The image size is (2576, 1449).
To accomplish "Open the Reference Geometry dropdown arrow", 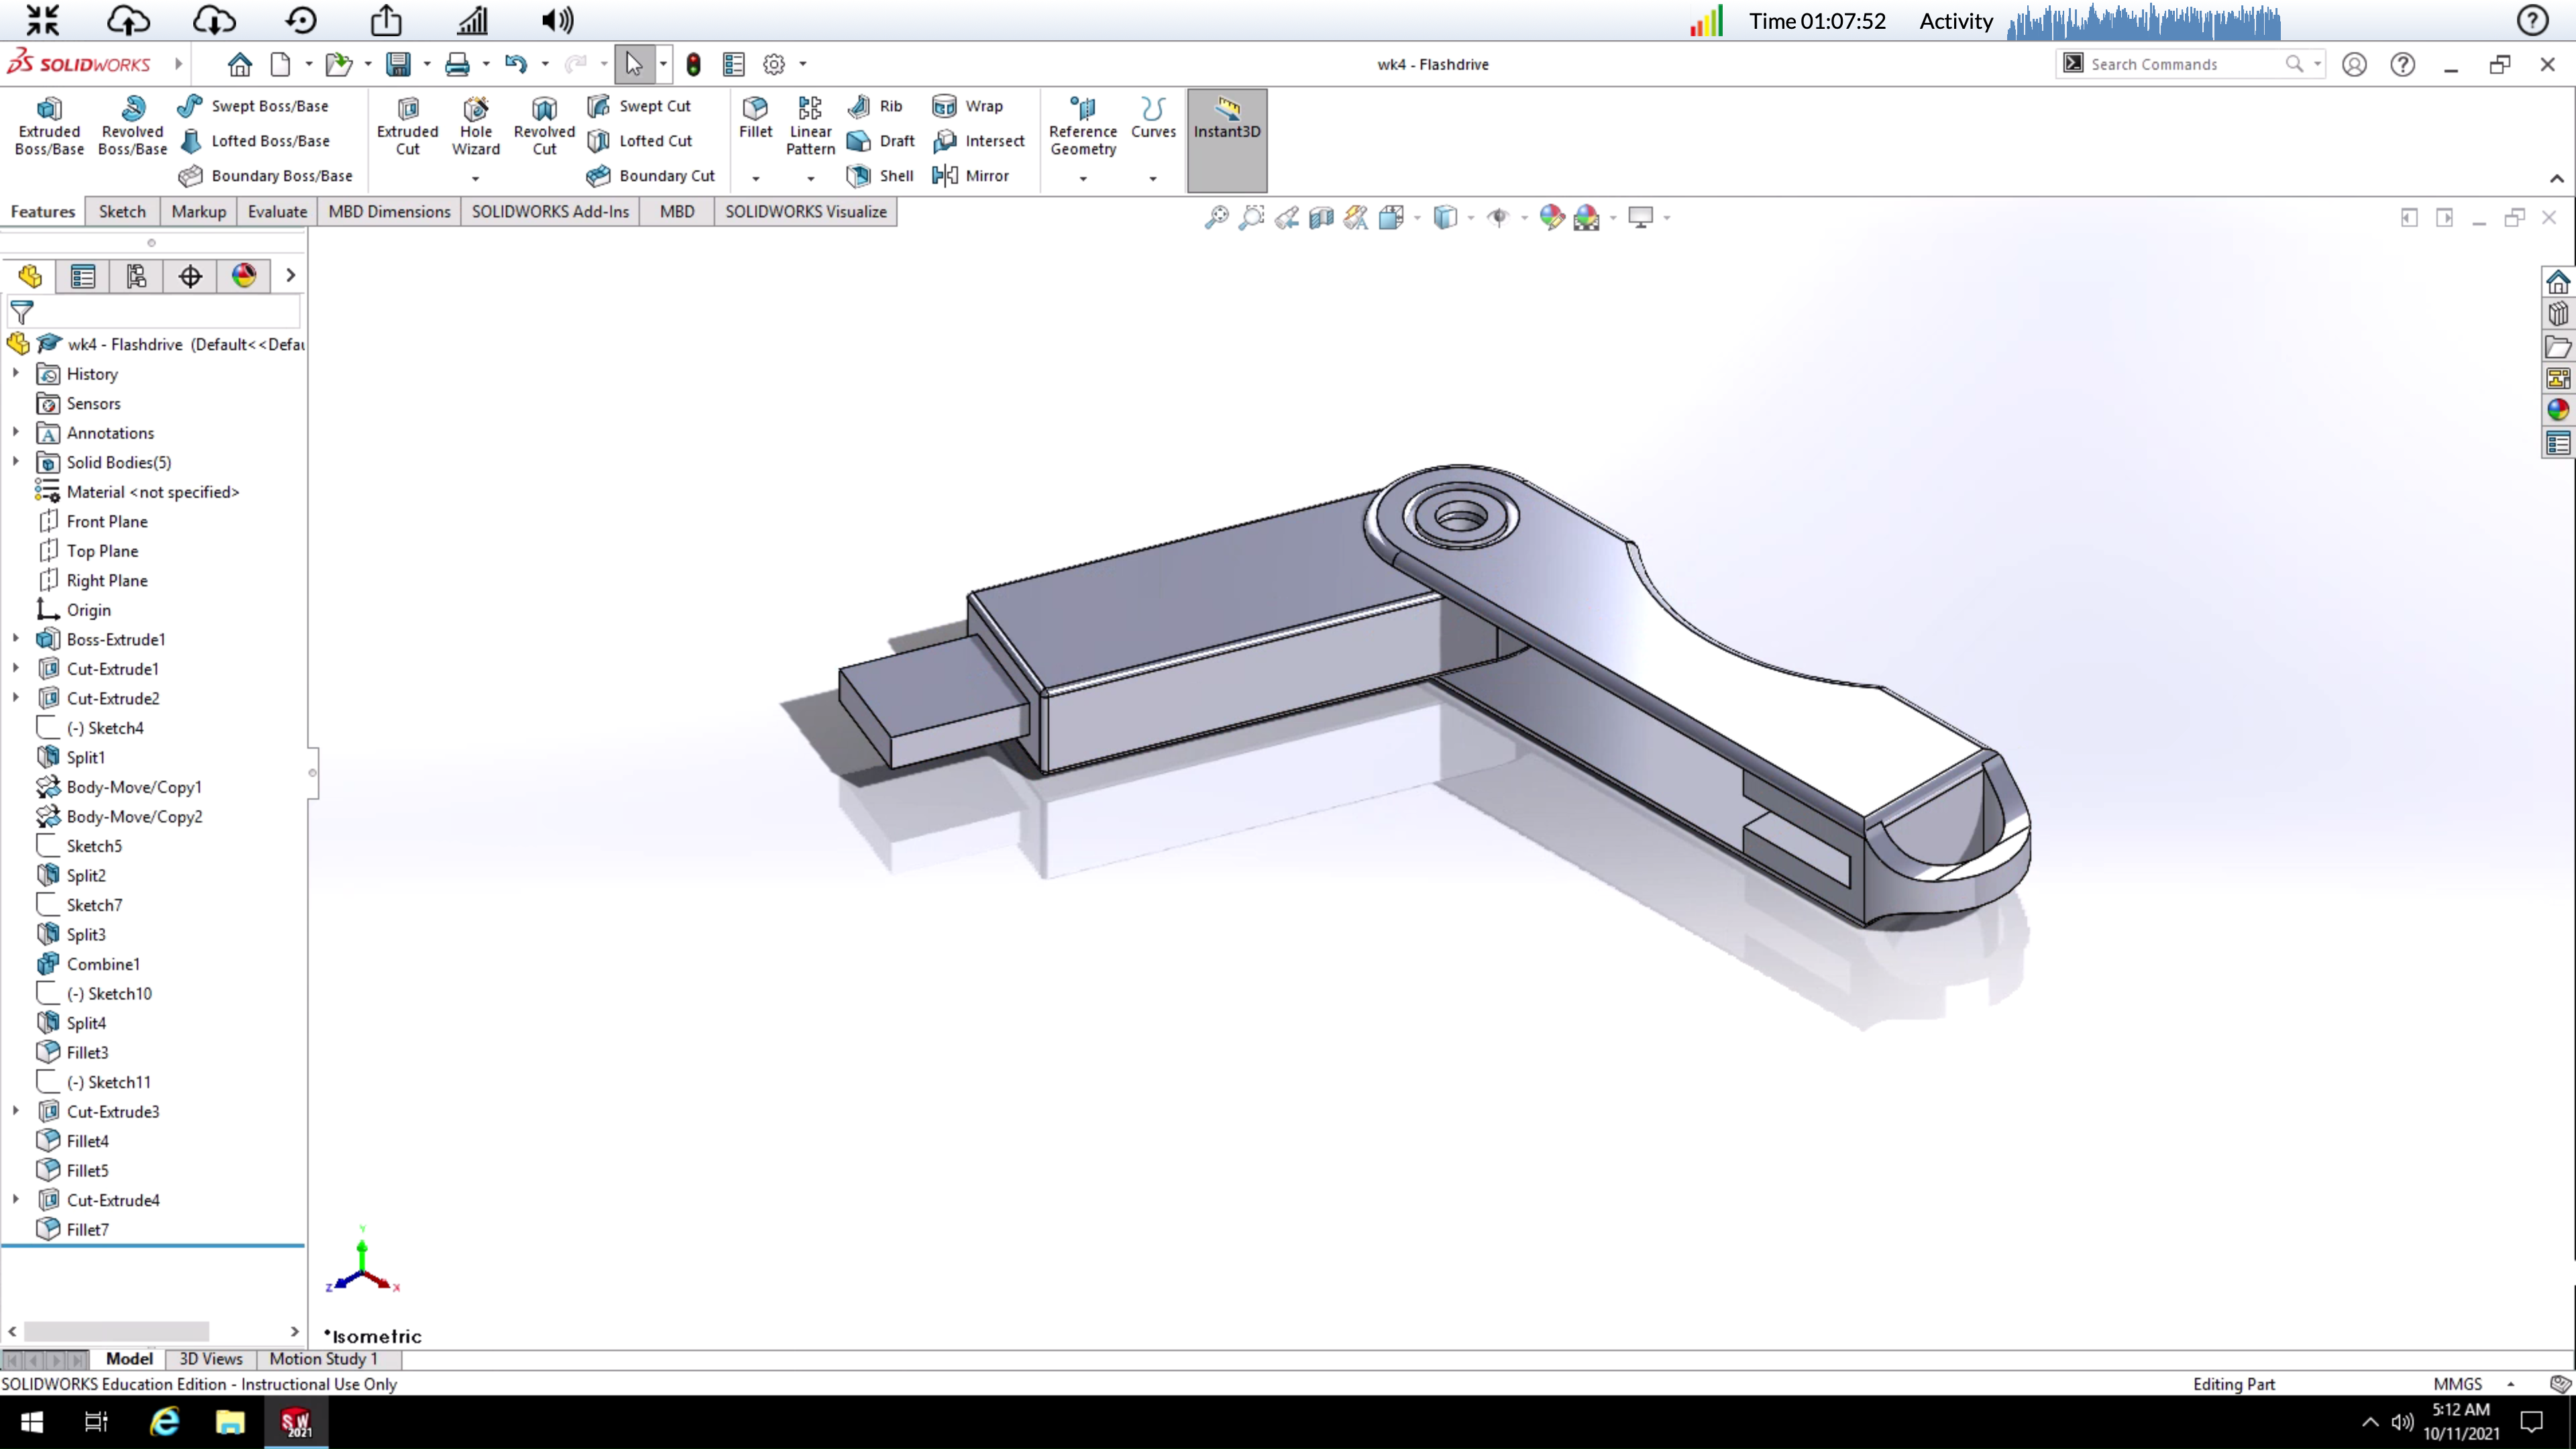I will point(1082,179).
